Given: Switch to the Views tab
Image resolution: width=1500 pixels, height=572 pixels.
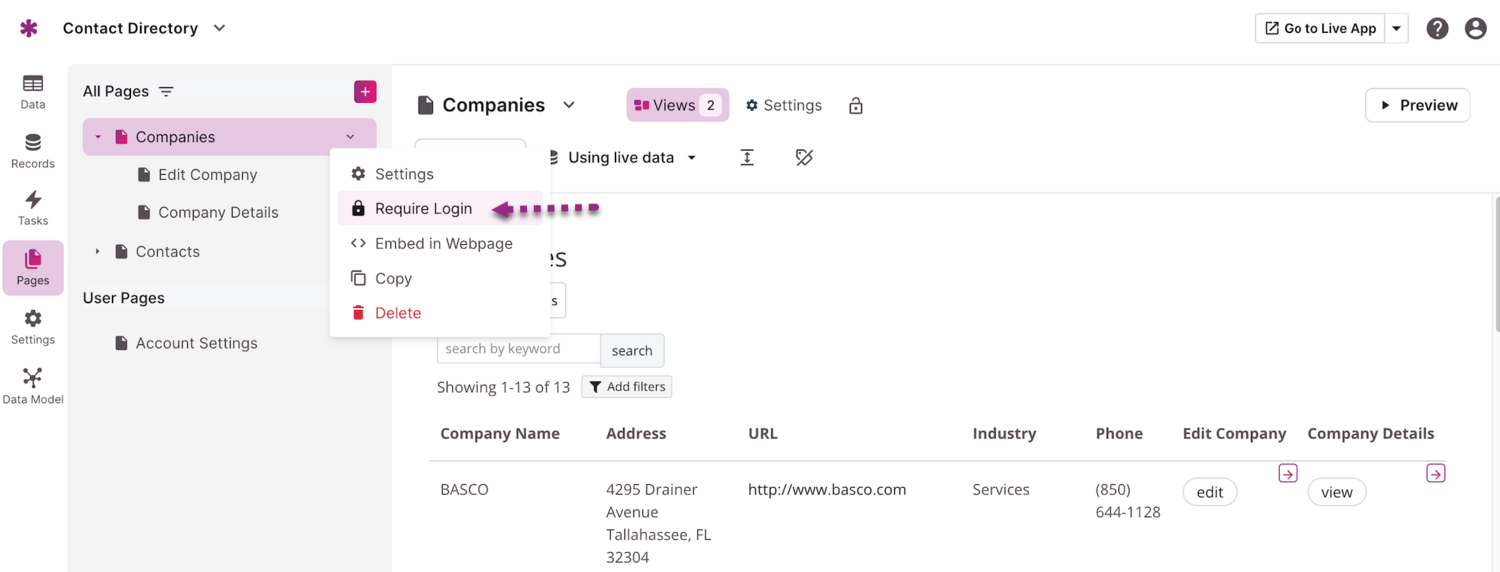Looking at the screenshot, I should click(677, 105).
